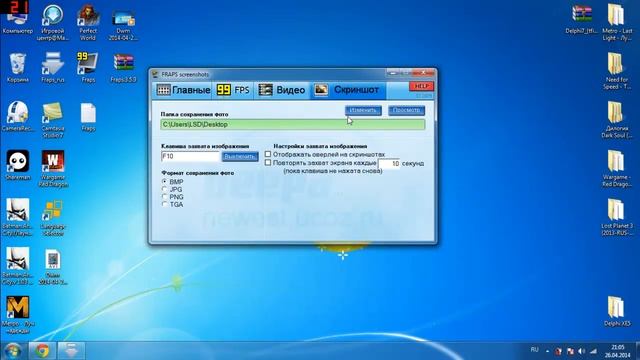Open the Need for Speed folder
Viewport: 640px width, 360px height.
617,71
